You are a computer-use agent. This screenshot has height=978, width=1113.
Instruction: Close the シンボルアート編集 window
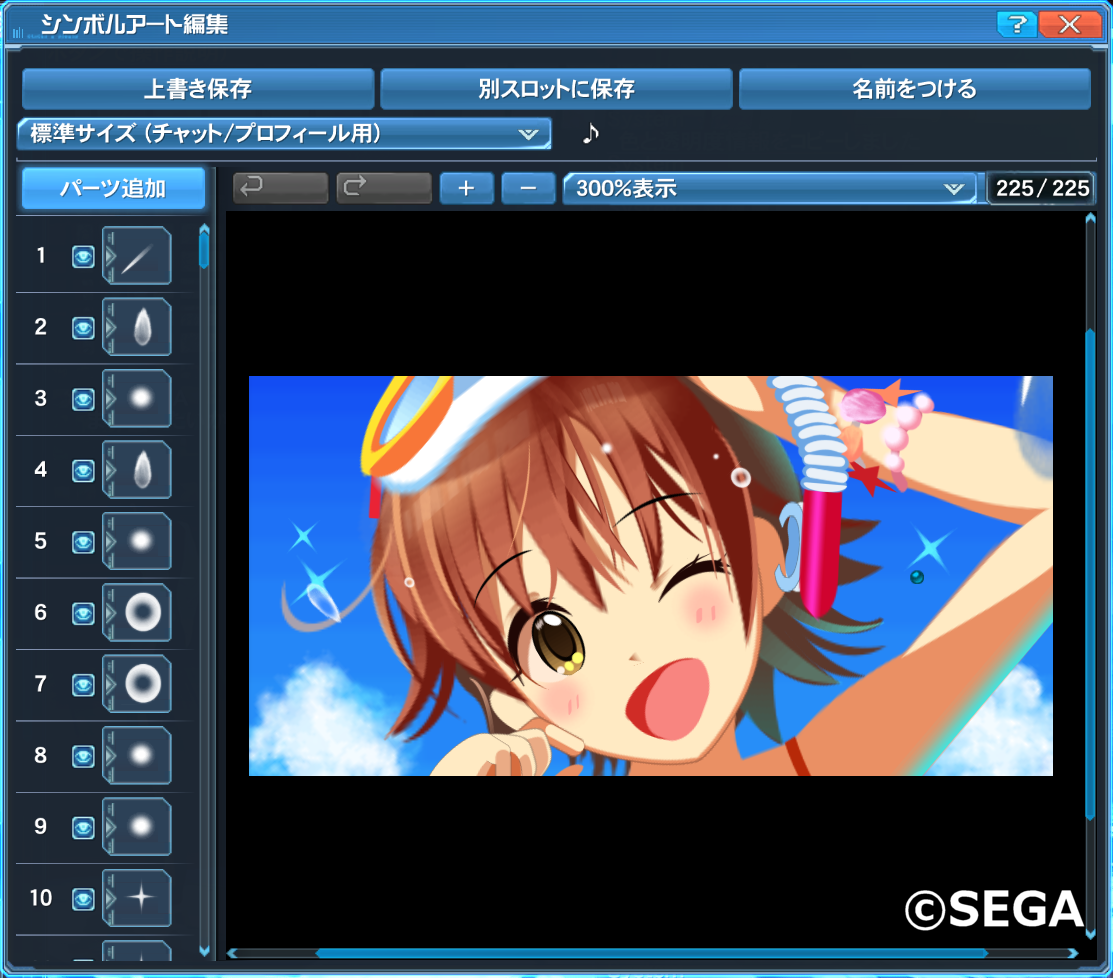coord(1070,24)
